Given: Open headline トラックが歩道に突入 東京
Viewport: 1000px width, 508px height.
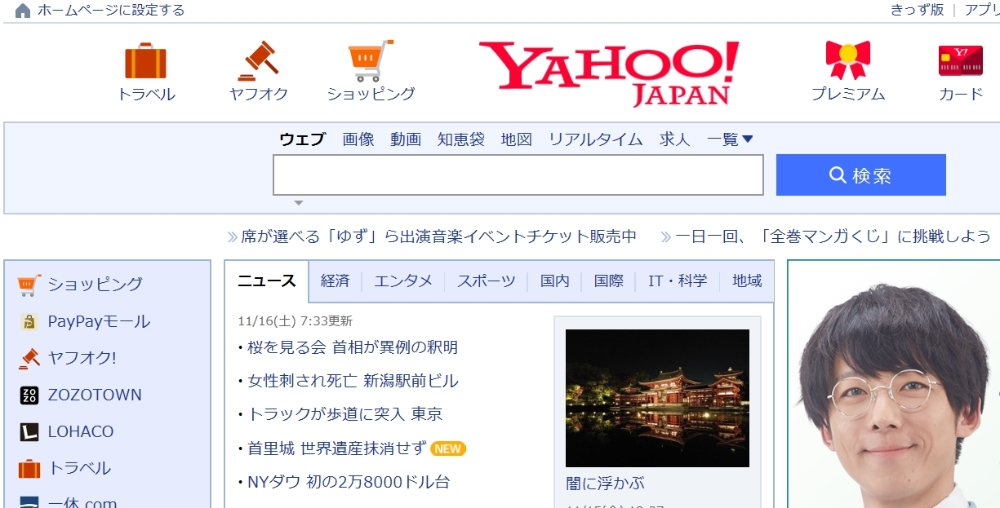Looking at the screenshot, I should point(344,414).
